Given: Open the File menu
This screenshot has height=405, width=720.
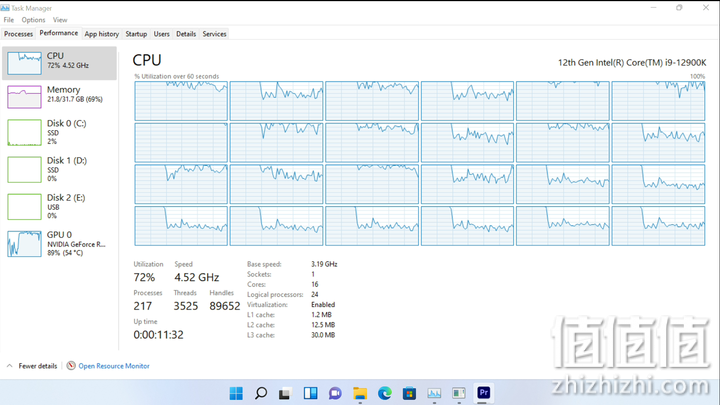Looking at the screenshot, I should tap(9, 20).
